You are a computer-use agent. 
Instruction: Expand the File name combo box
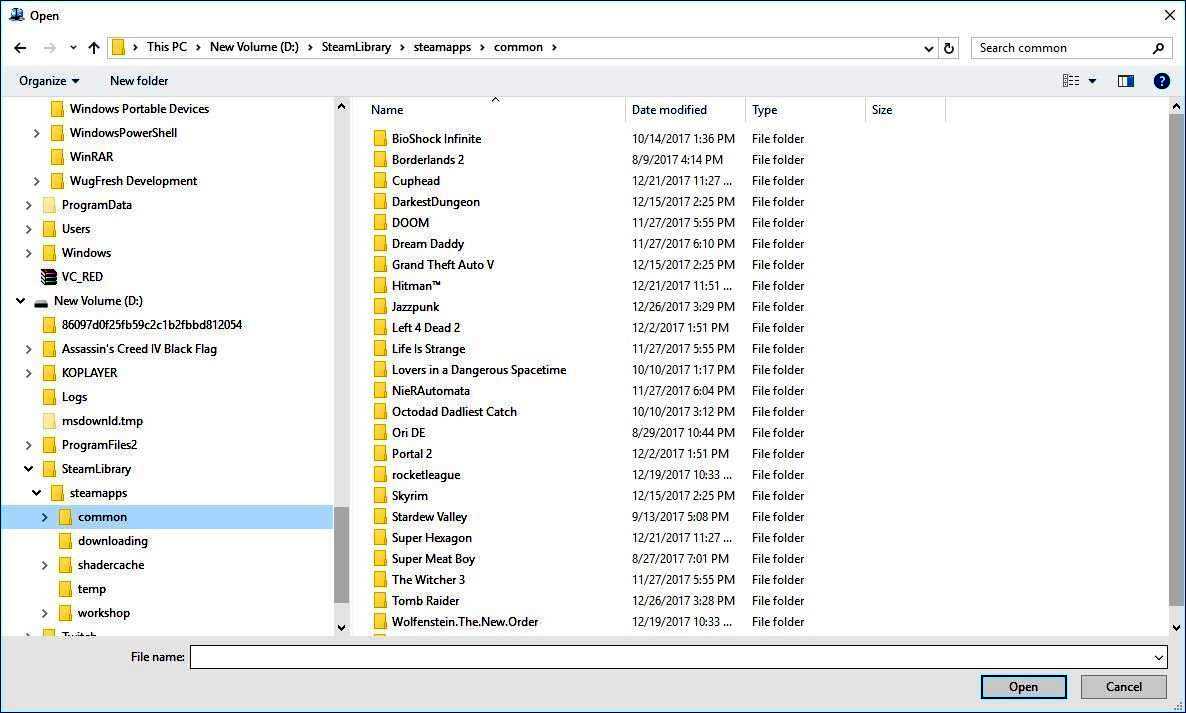point(1159,658)
